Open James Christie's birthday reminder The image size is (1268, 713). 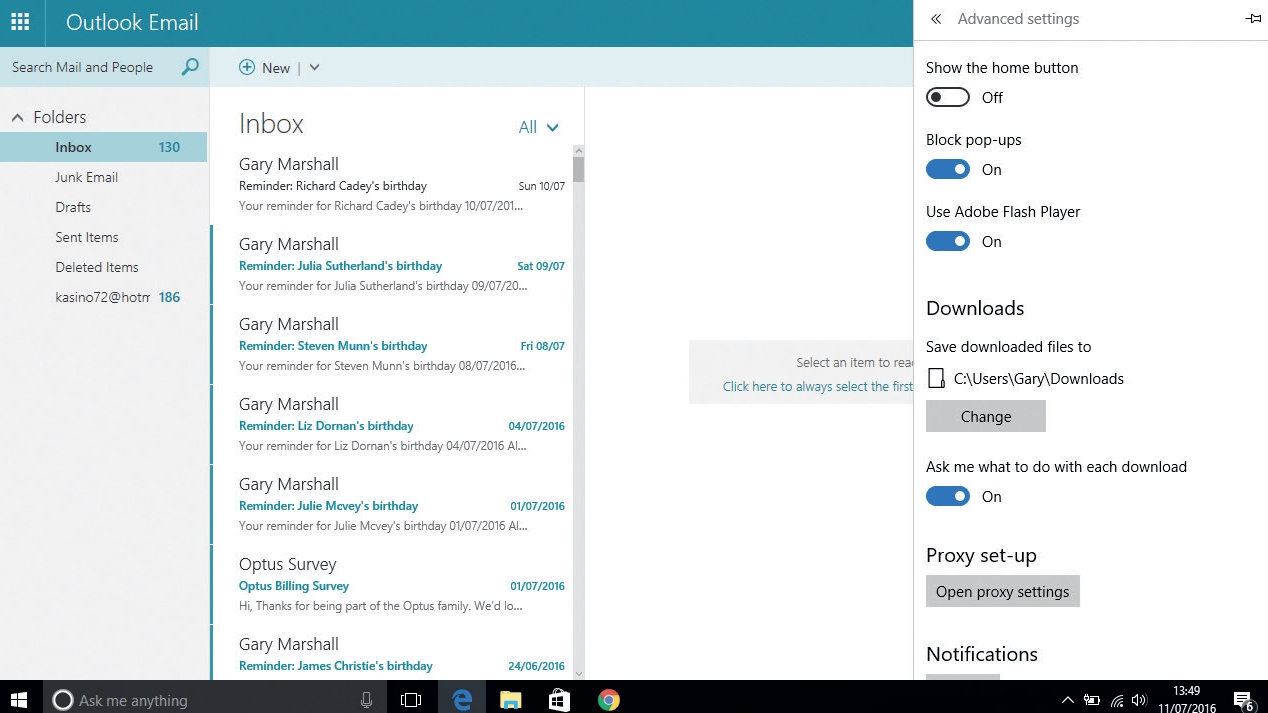point(391,653)
